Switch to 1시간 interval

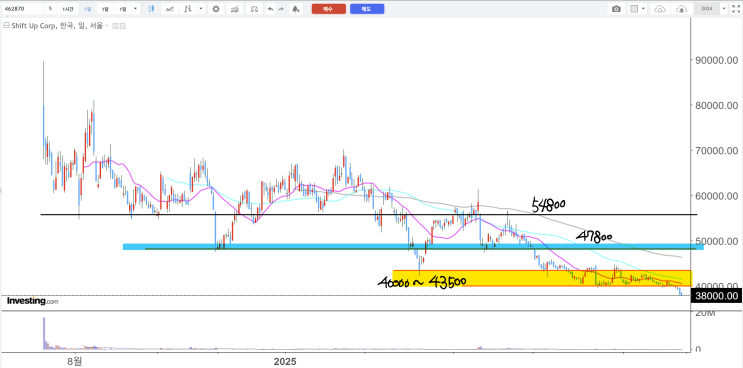tap(68, 9)
